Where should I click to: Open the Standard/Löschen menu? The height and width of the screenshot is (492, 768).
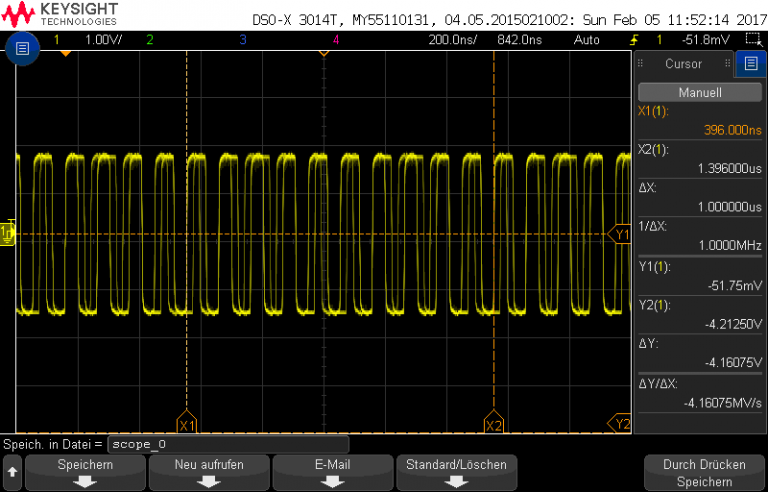(x=456, y=472)
